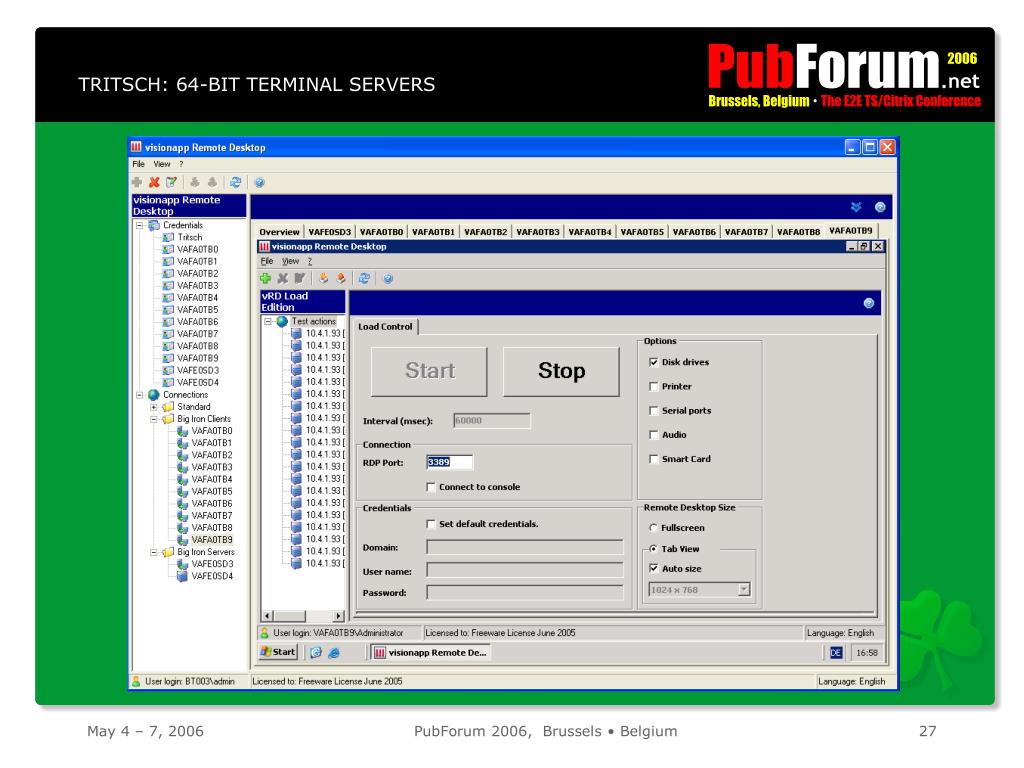The width and height of the screenshot is (1024, 768).
Task: Check Set default credentials
Action: pyautogui.click(x=430, y=524)
